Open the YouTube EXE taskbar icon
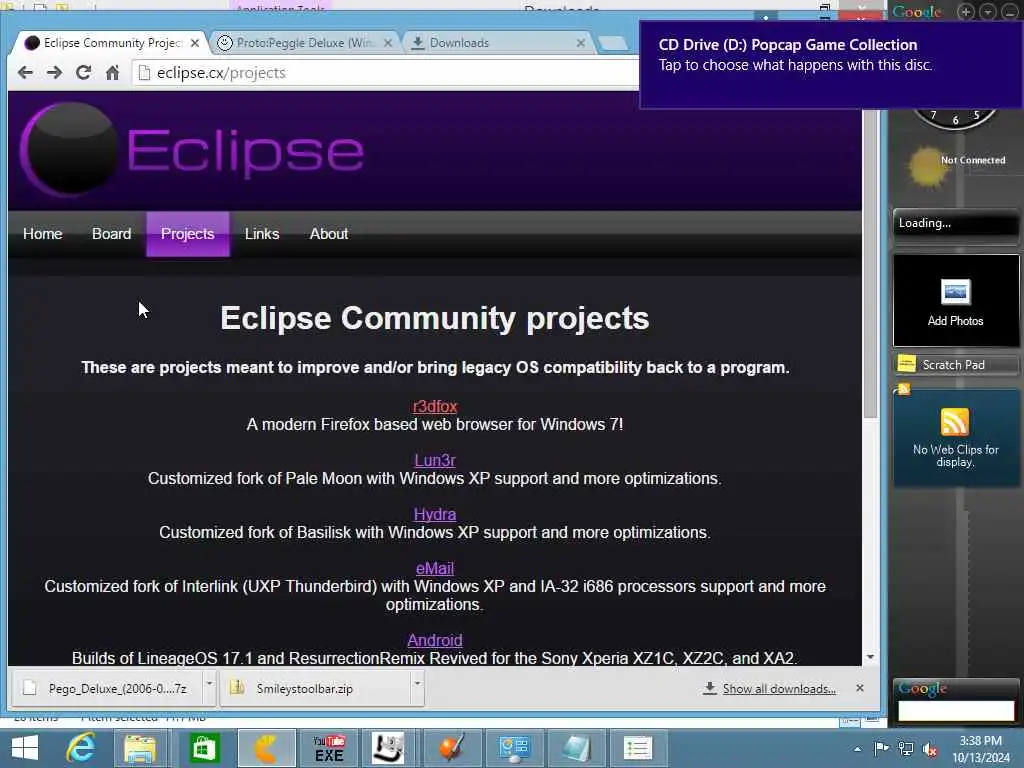 click(328, 748)
